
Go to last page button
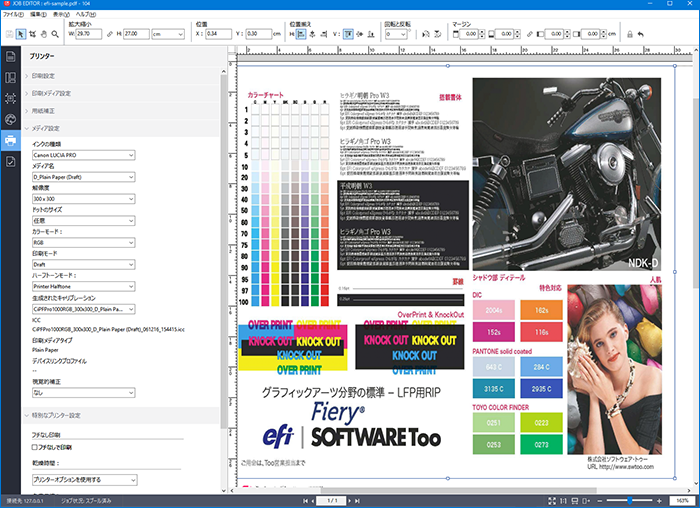[357, 501]
